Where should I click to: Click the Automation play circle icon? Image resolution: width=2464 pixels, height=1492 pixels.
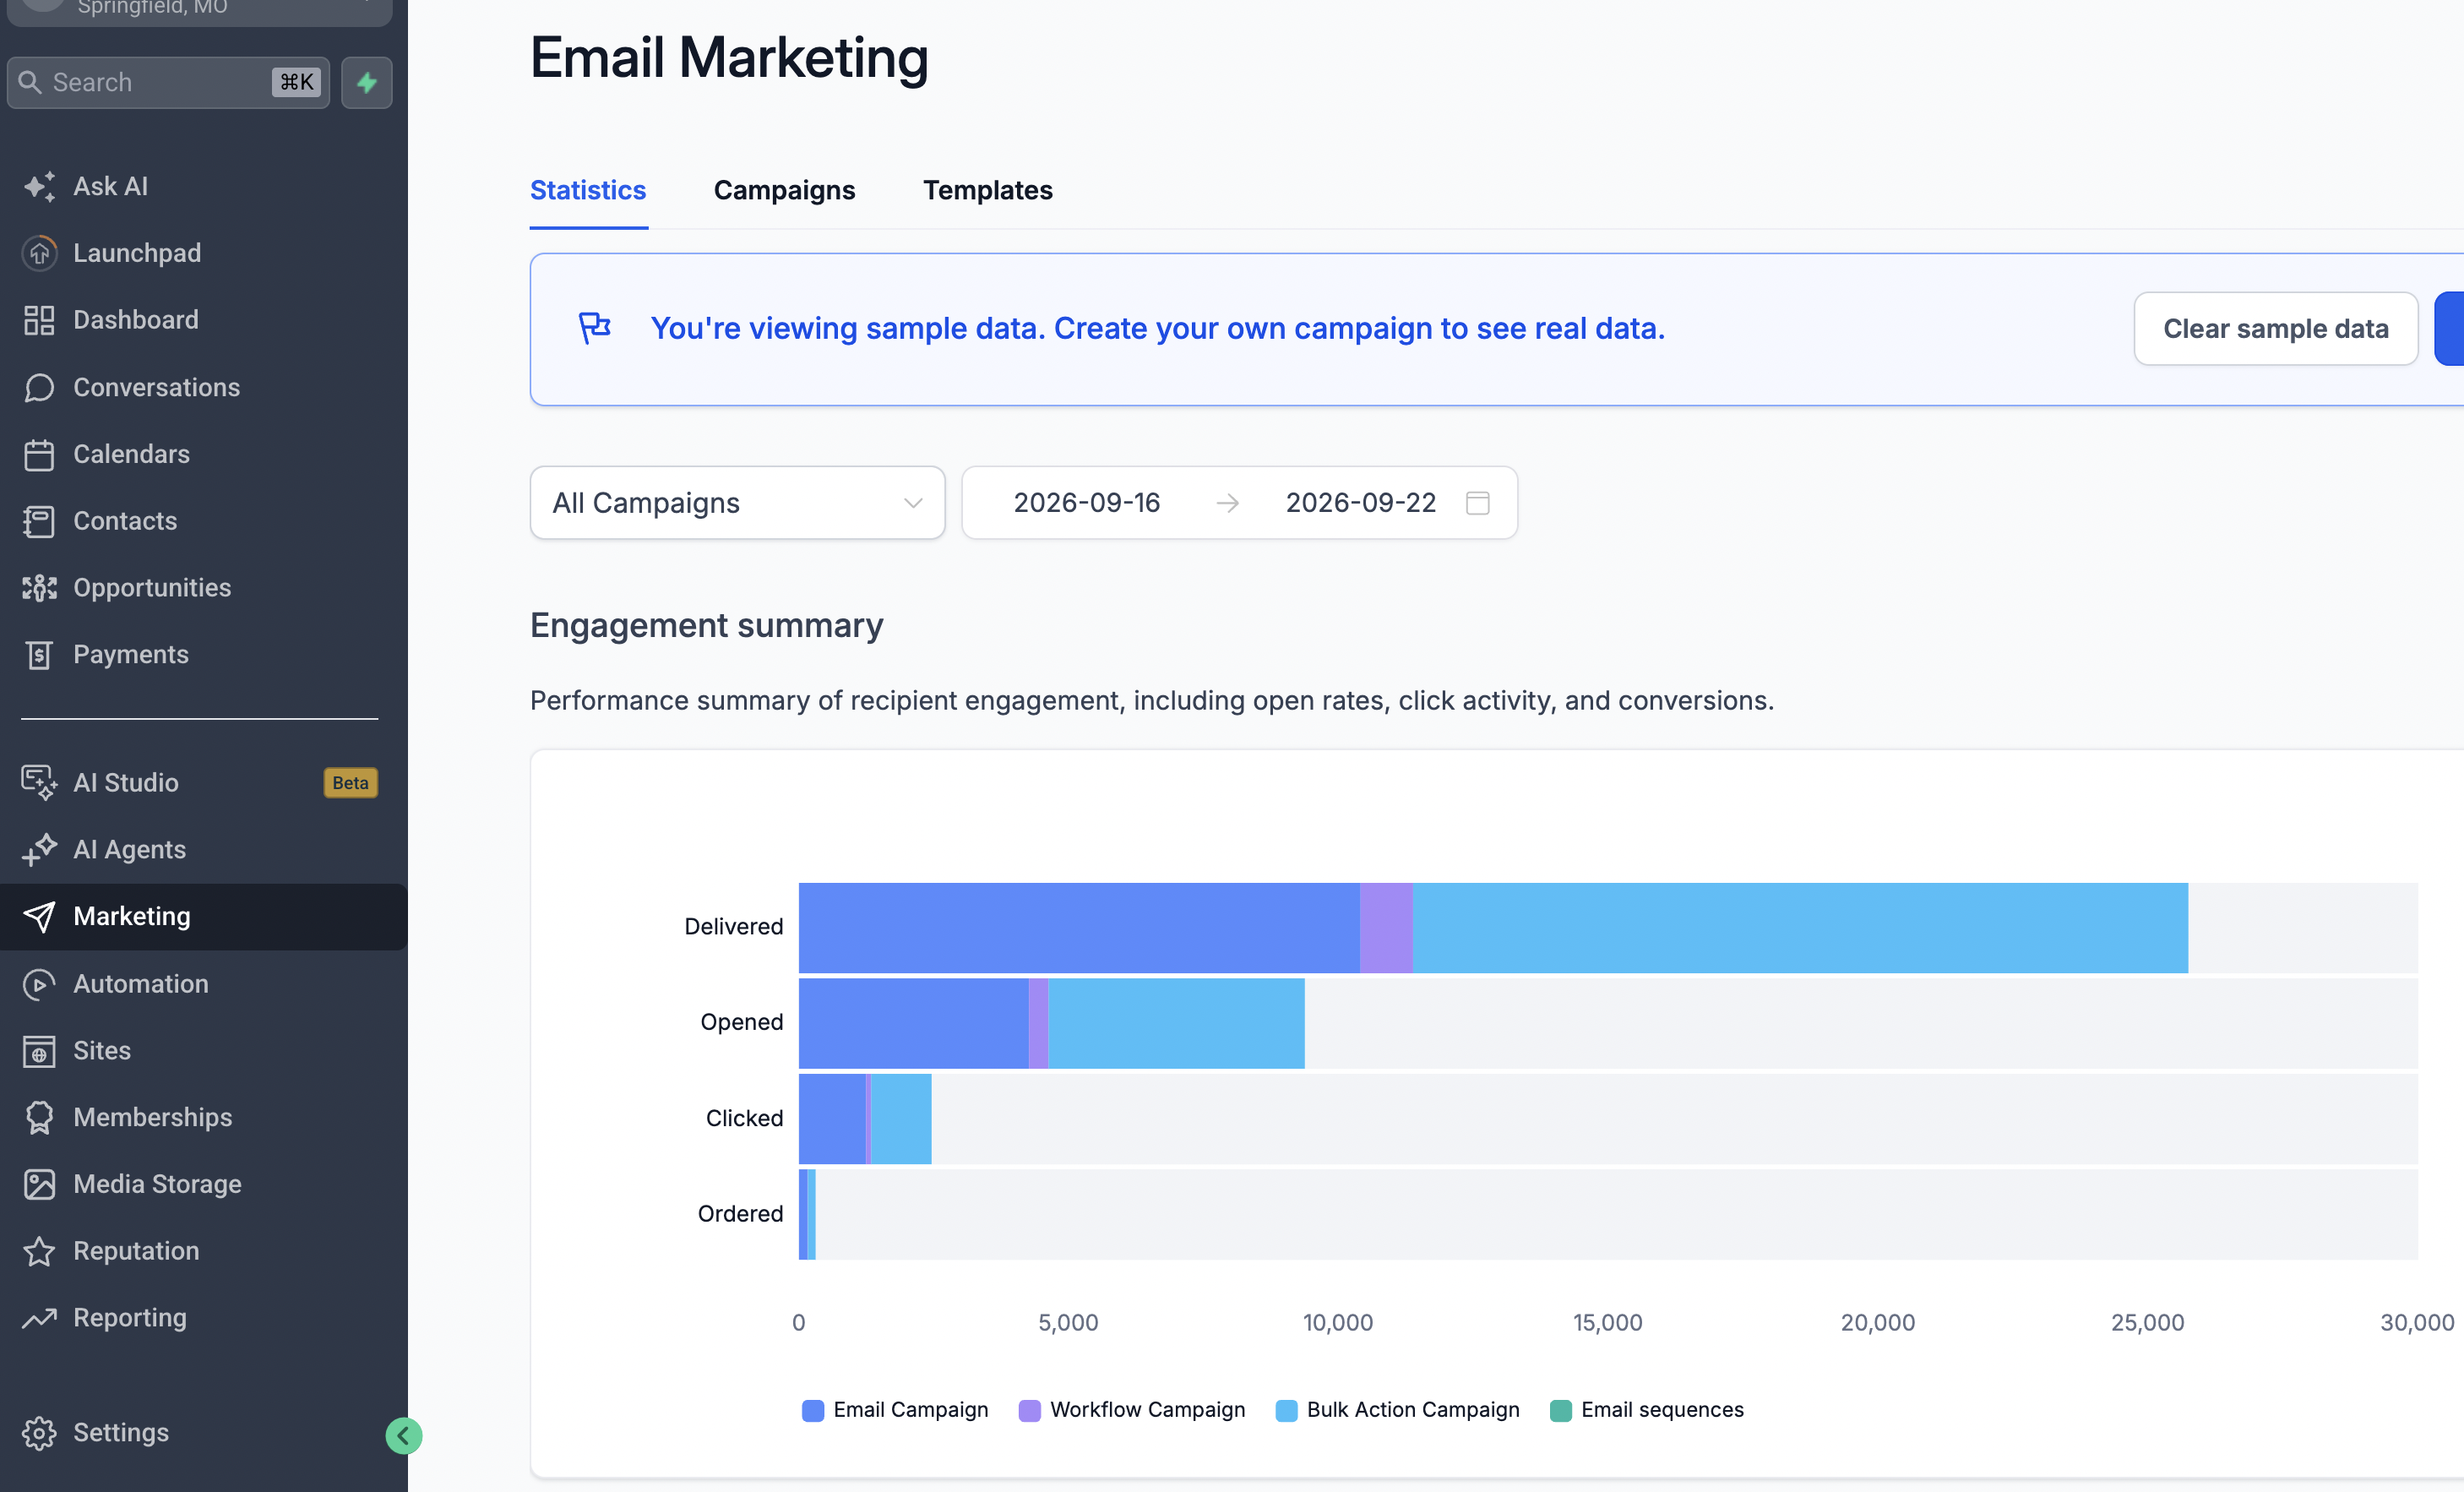(x=39, y=984)
